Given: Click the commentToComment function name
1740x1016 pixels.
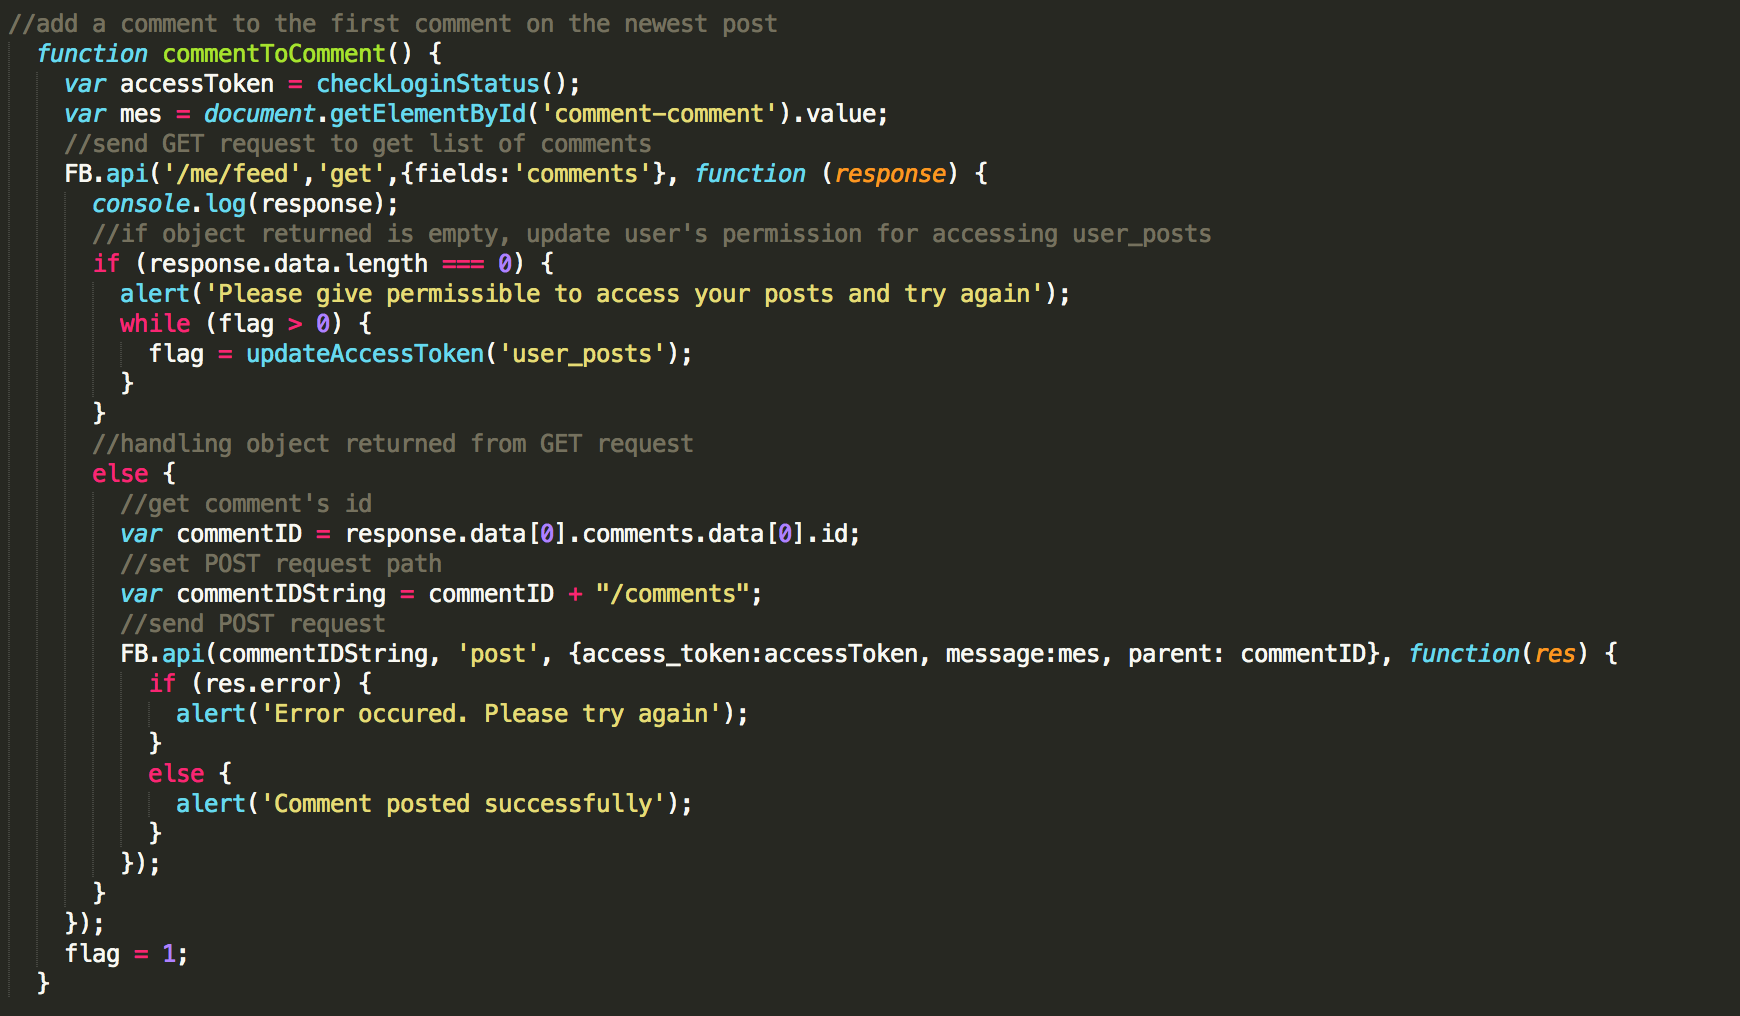Looking at the screenshot, I should [x=273, y=54].
